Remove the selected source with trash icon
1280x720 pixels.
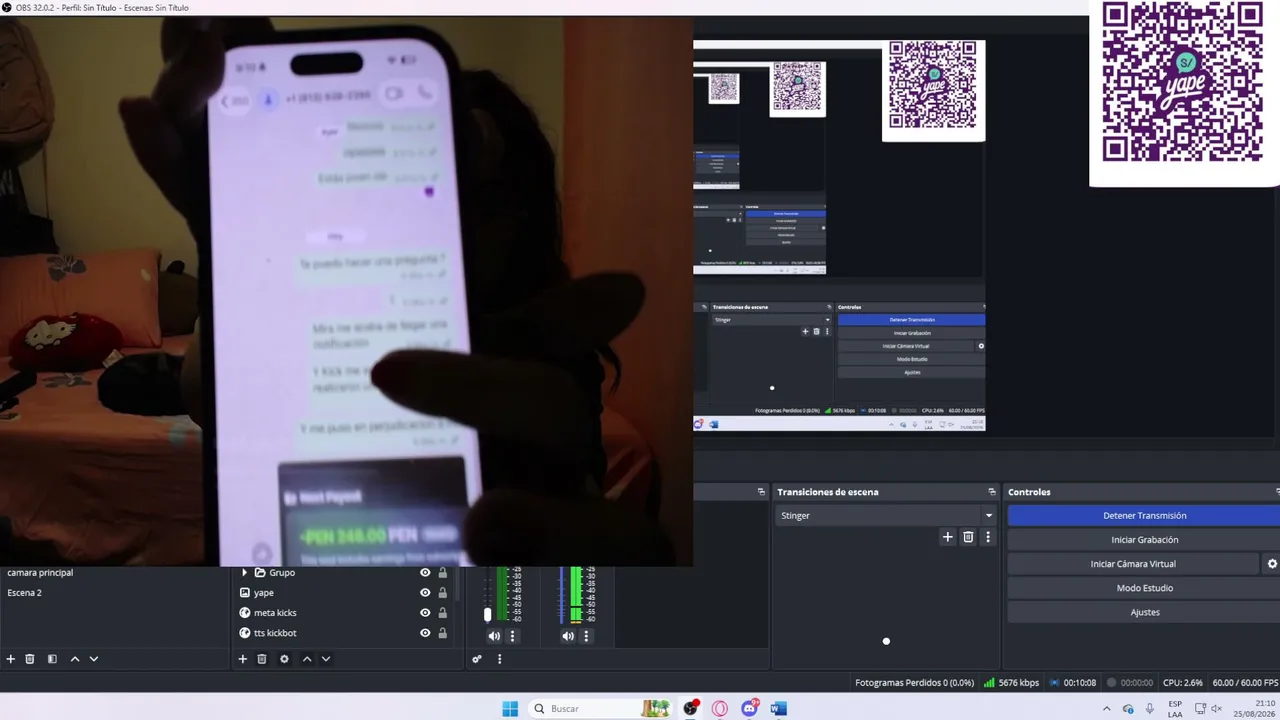(x=262, y=659)
